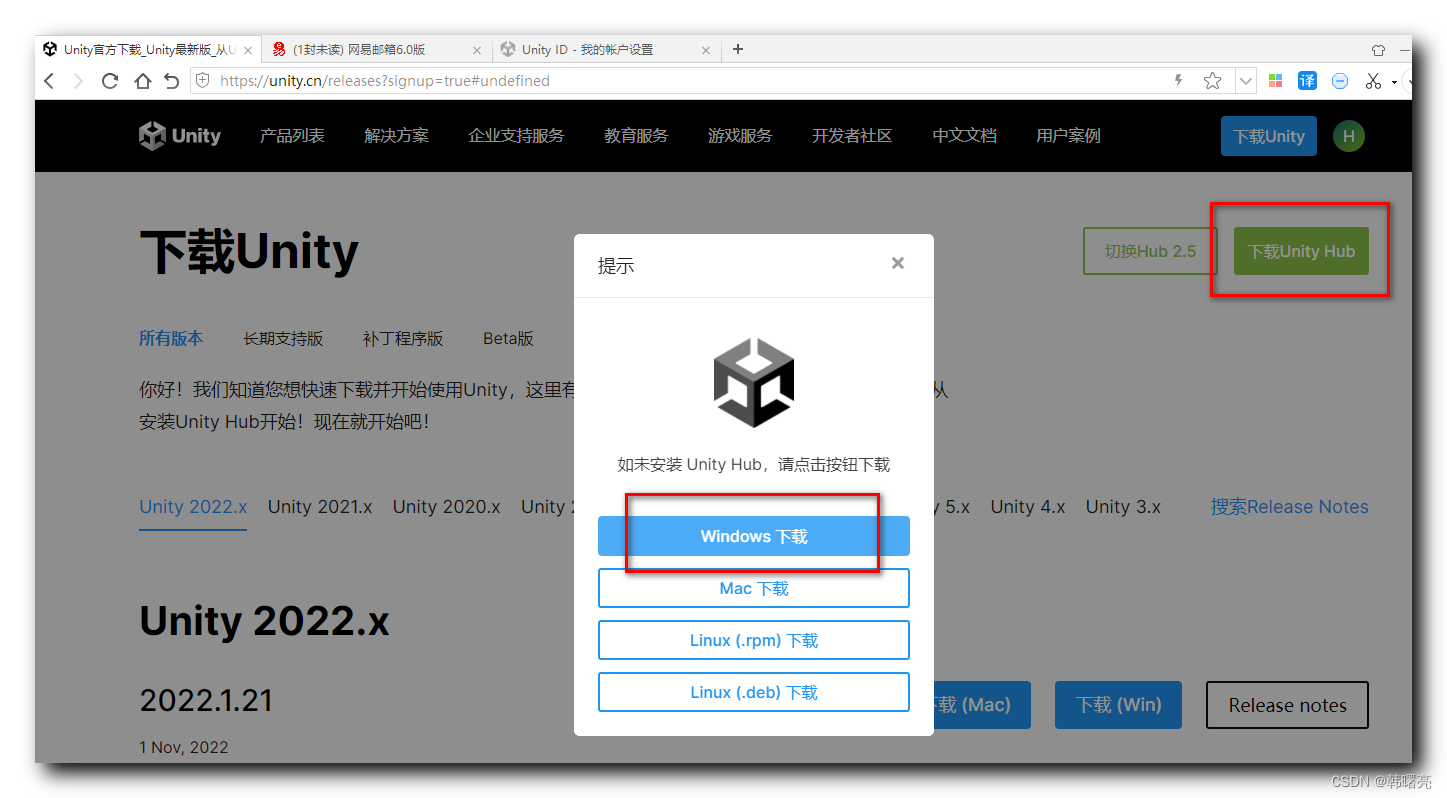Image resolution: width=1447 pixels, height=798 pixels.
Task: Click the ad-block stop icon in the toolbar
Action: (1339, 81)
